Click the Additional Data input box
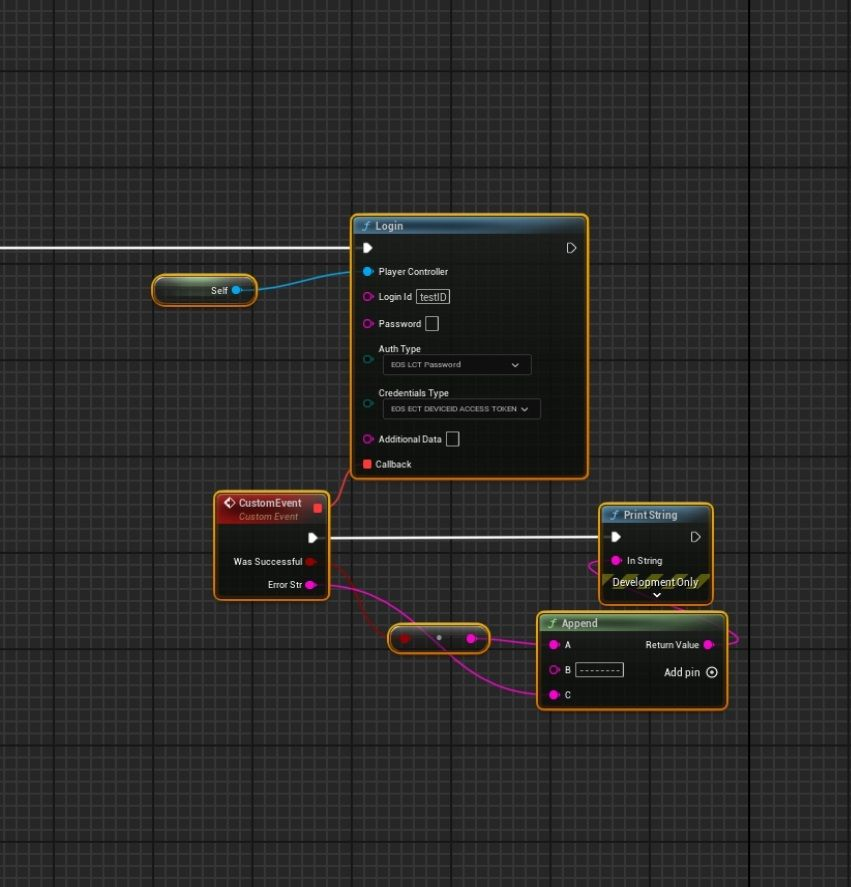 point(452,439)
